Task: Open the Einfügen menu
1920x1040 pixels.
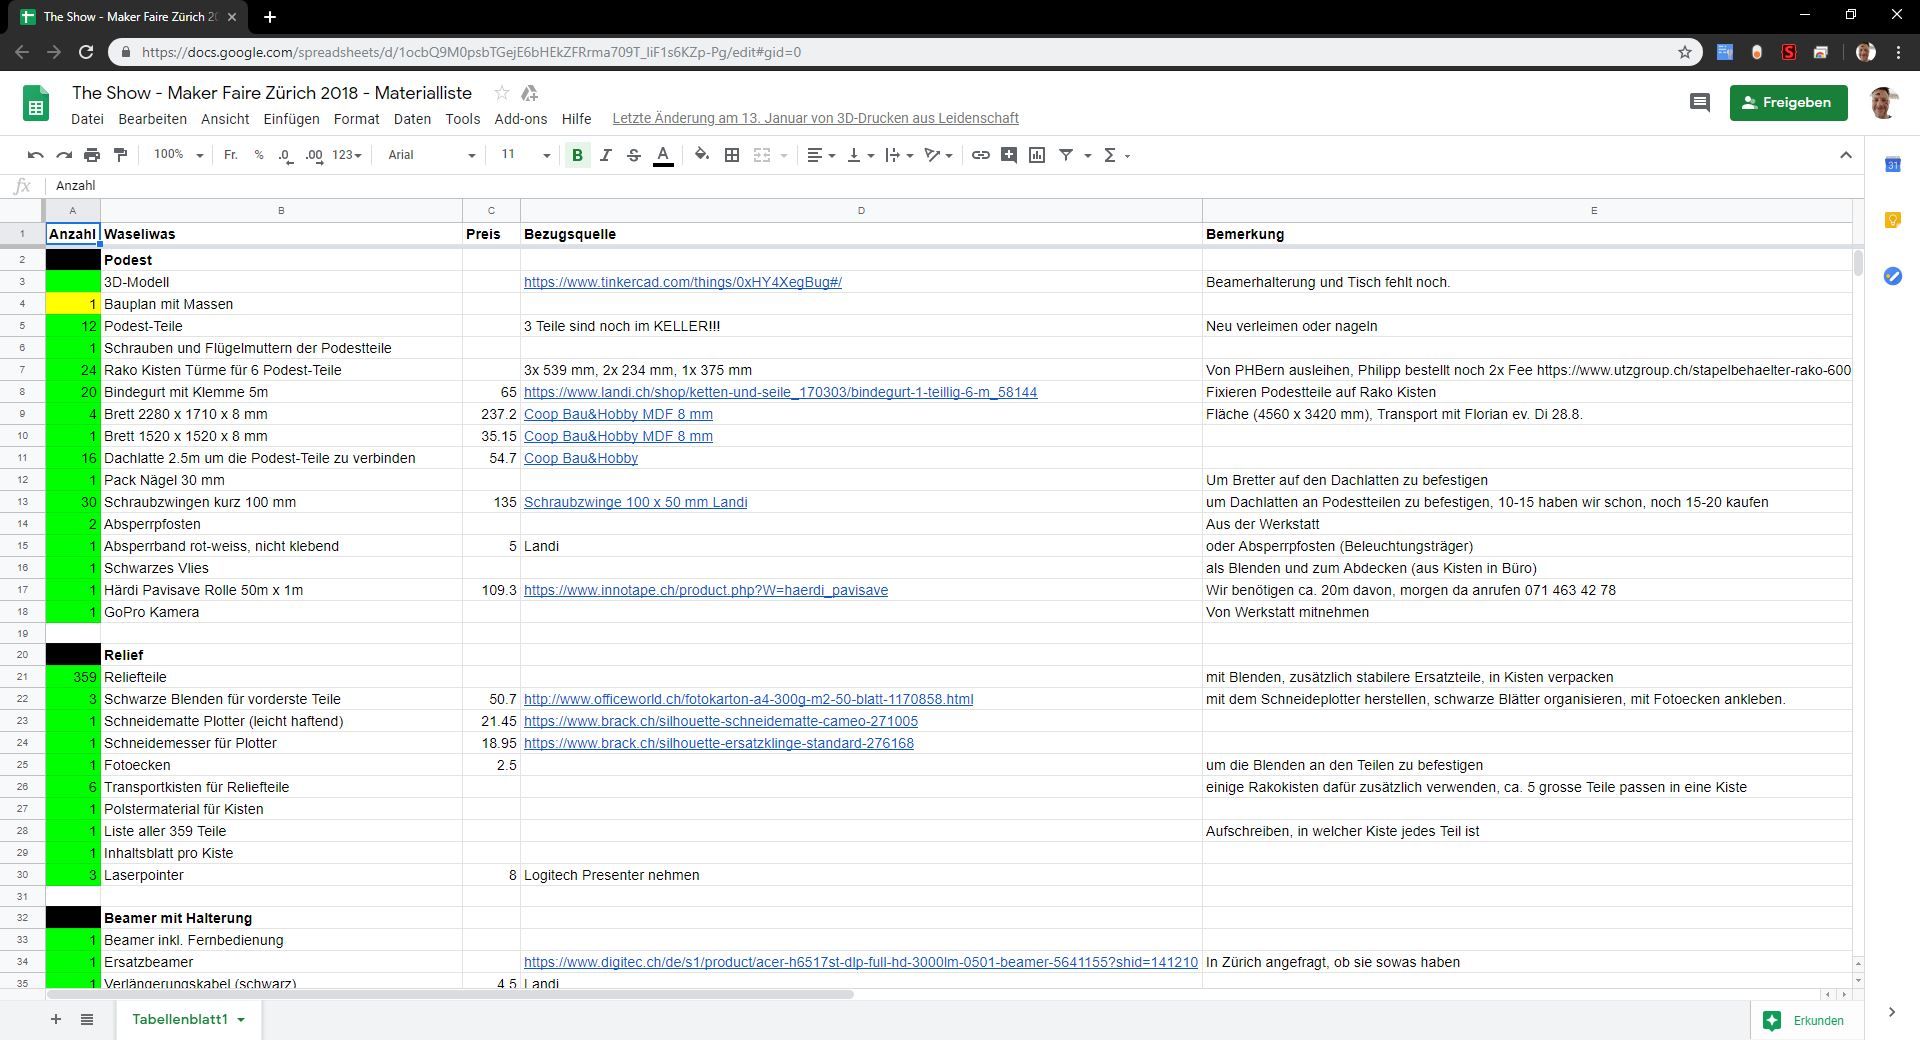Action: coord(291,118)
